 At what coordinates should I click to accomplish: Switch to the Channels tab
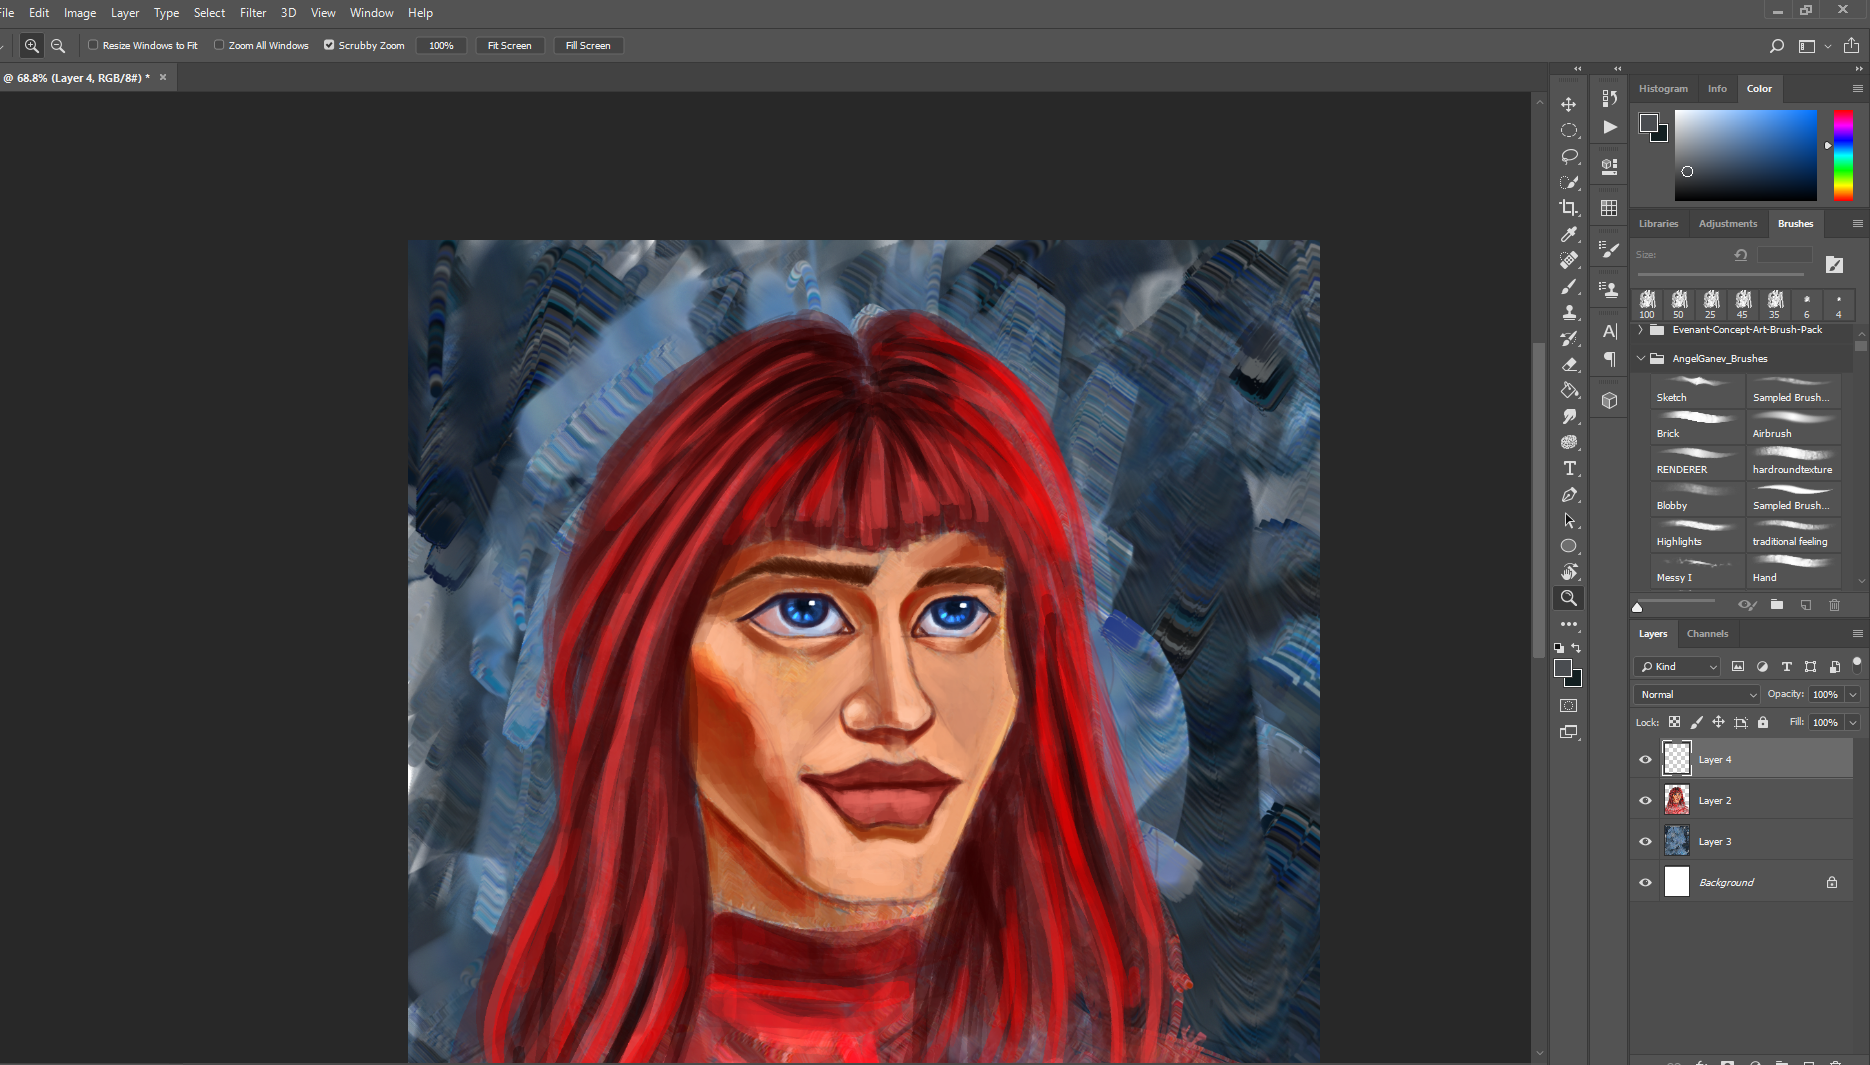(1707, 634)
